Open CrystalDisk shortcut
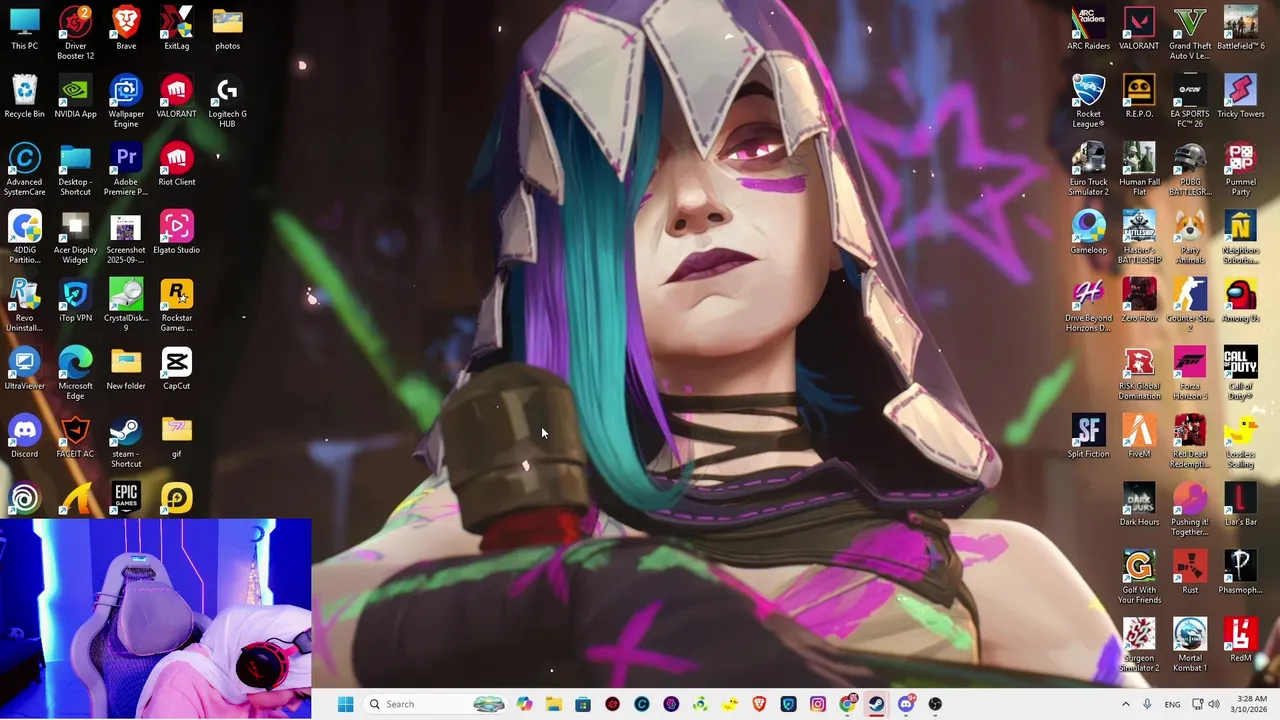The image size is (1280, 720). coord(126,305)
